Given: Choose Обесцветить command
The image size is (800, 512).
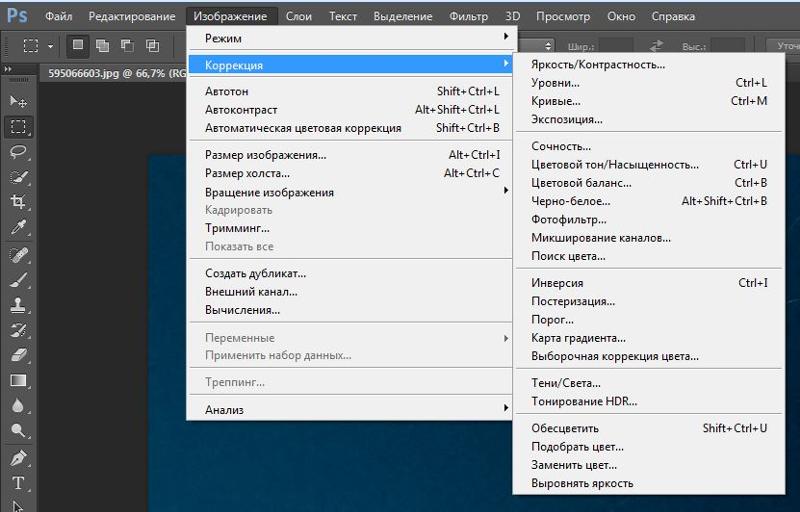Looking at the screenshot, I should 649,428.
